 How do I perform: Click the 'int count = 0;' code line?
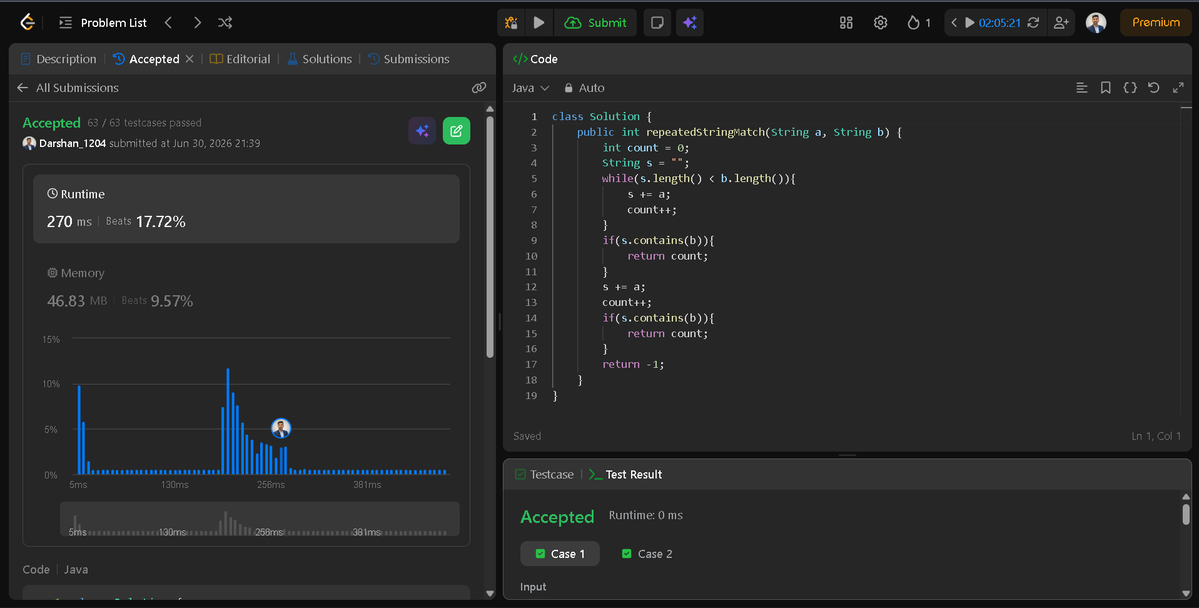[x=645, y=148]
